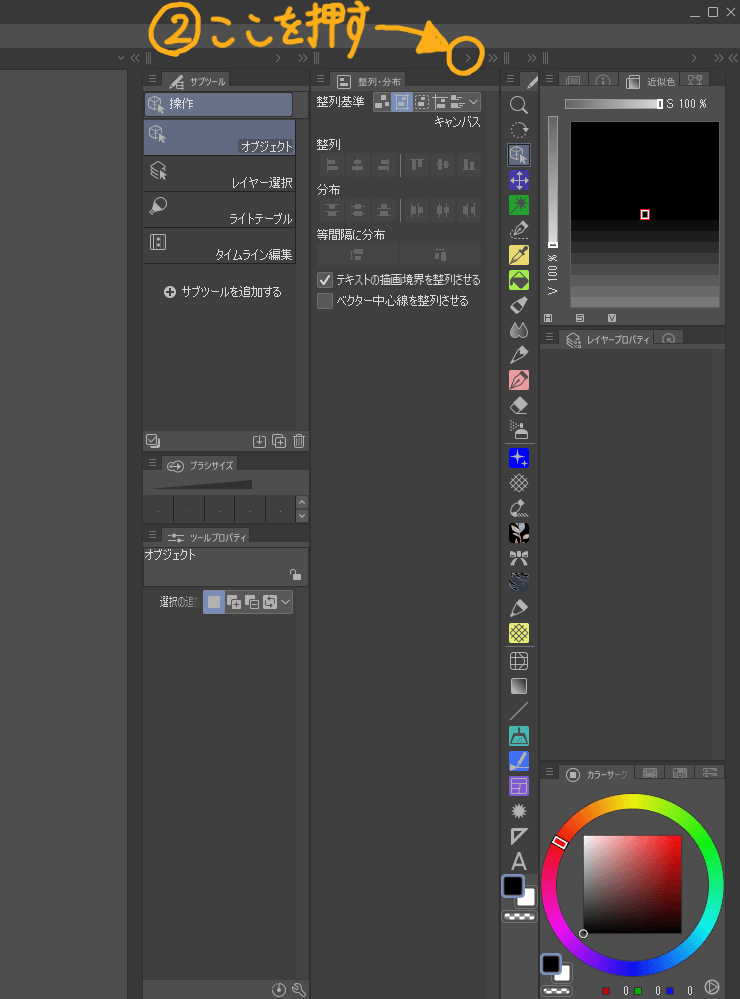Image resolution: width=740 pixels, height=999 pixels.
Task: Switch to the 整列・分布 tab
Action: (370, 82)
